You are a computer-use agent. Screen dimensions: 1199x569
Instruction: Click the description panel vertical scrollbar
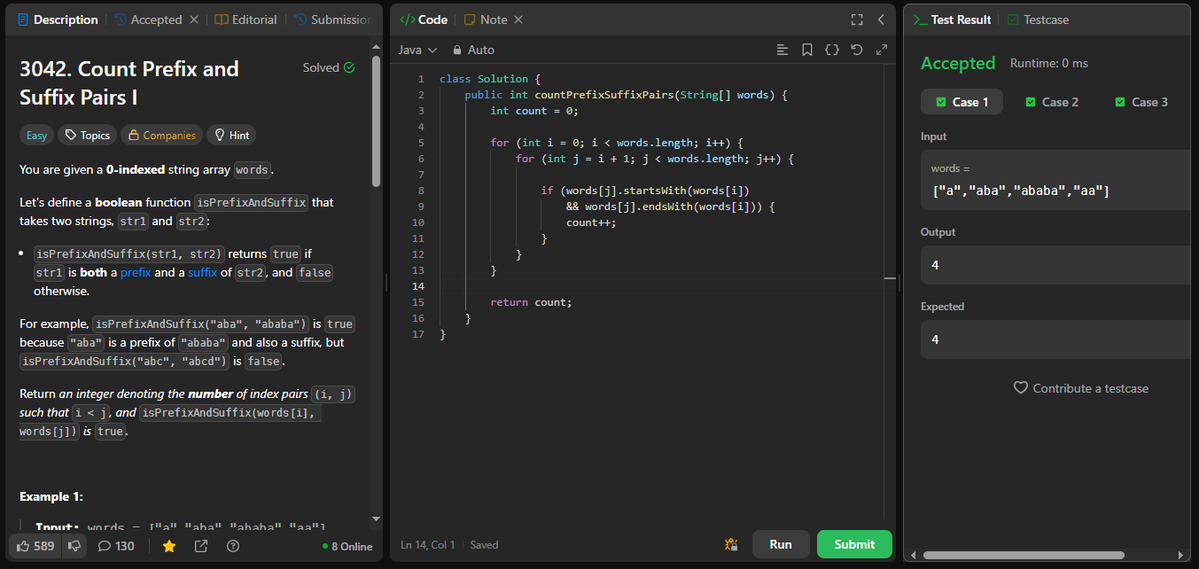(375, 120)
